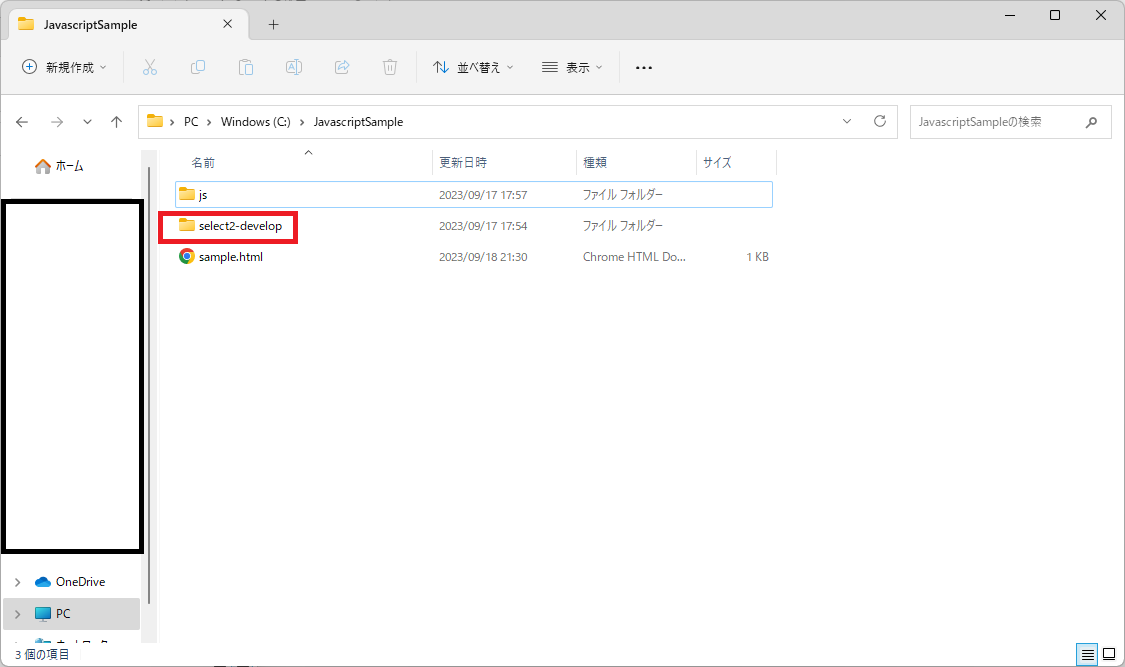Refresh the current folder view
The width and height of the screenshot is (1125, 667).
pyautogui.click(x=880, y=121)
